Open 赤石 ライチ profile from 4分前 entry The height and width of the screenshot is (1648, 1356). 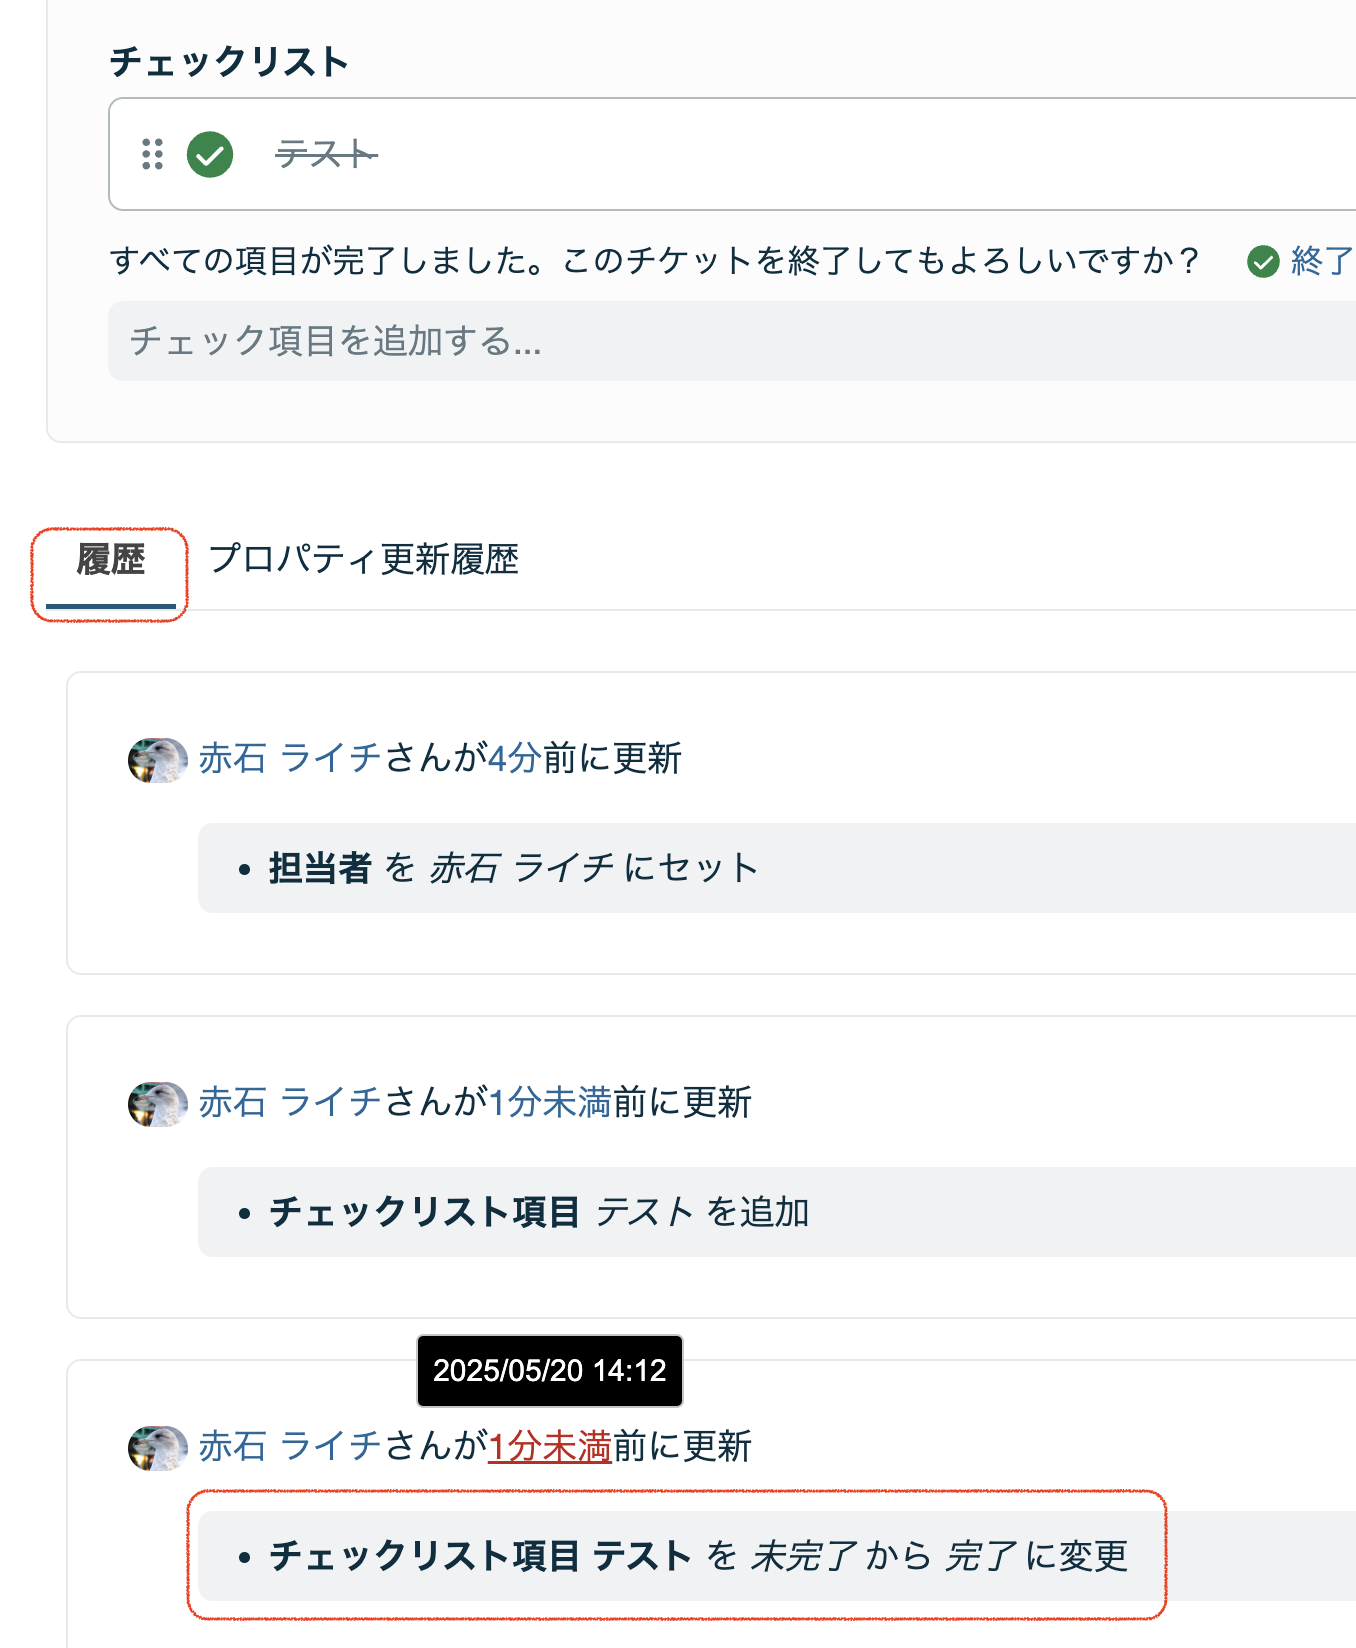[x=290, y=758]
